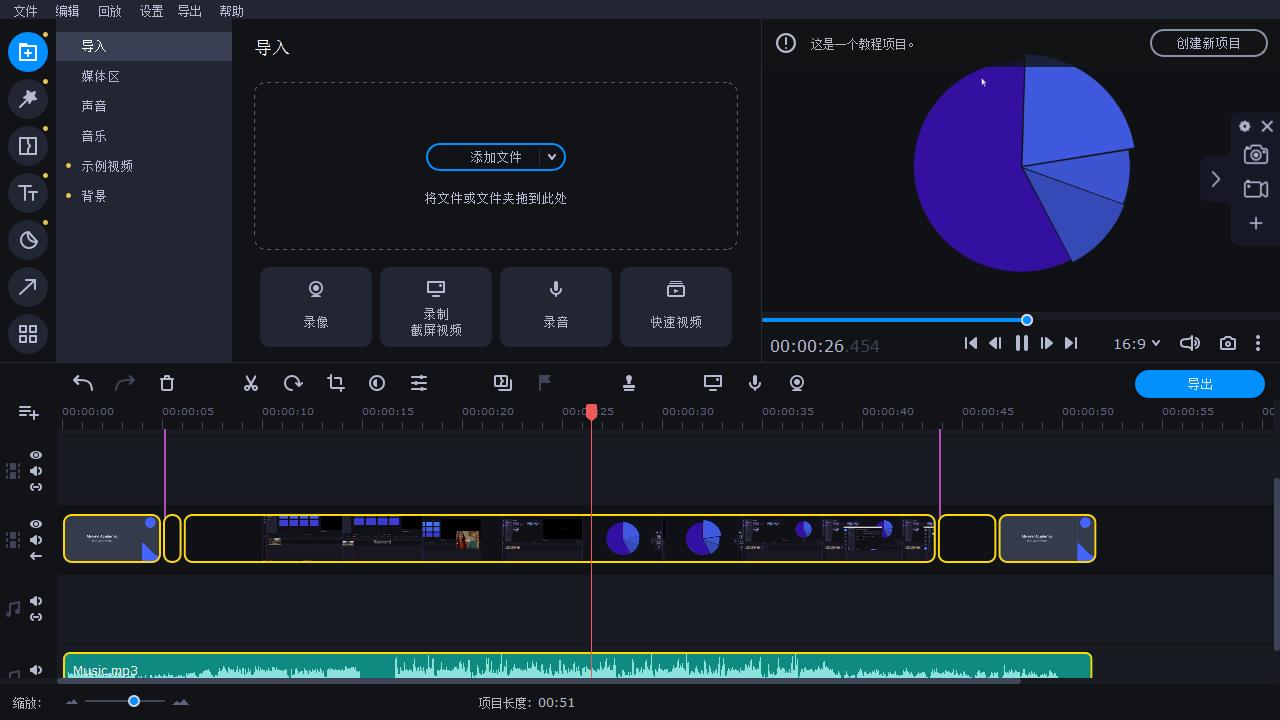Split clip with scissors icon
The width and height of the screenshot is (1280, 720).
(x=251, y=383)
